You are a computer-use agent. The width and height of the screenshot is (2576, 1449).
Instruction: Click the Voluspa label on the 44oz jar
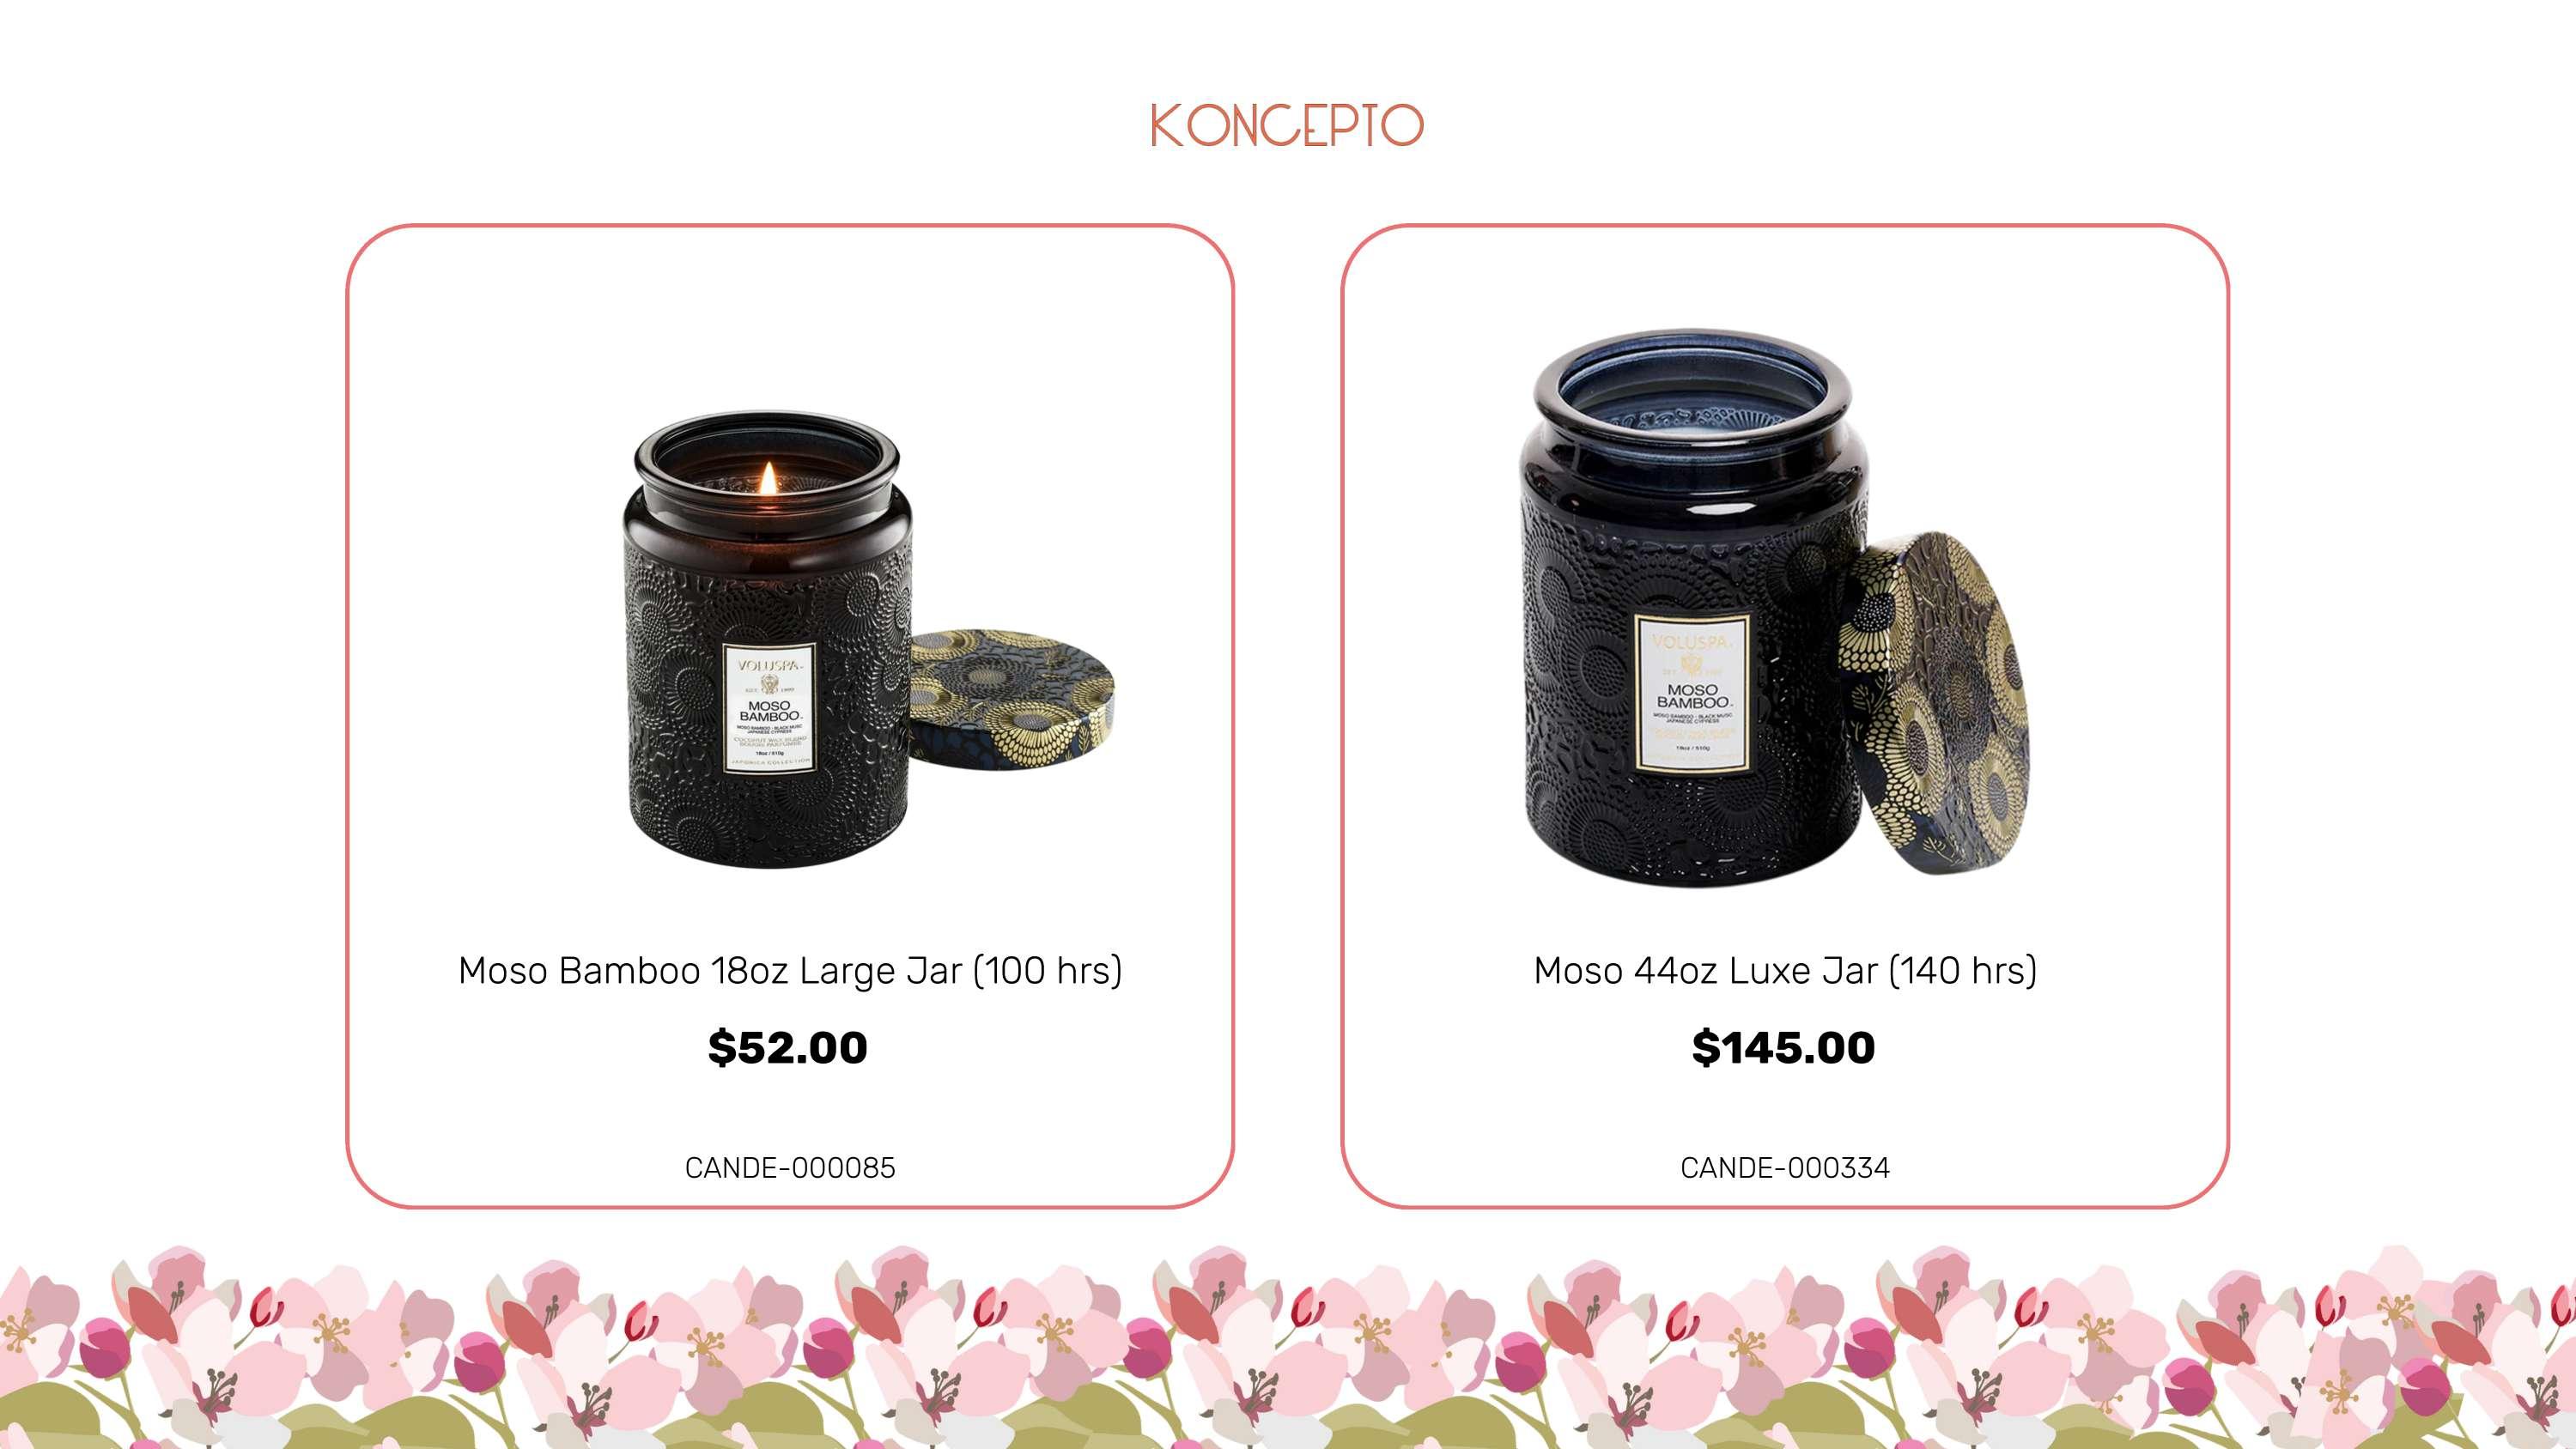click(x=1692, y=693)
